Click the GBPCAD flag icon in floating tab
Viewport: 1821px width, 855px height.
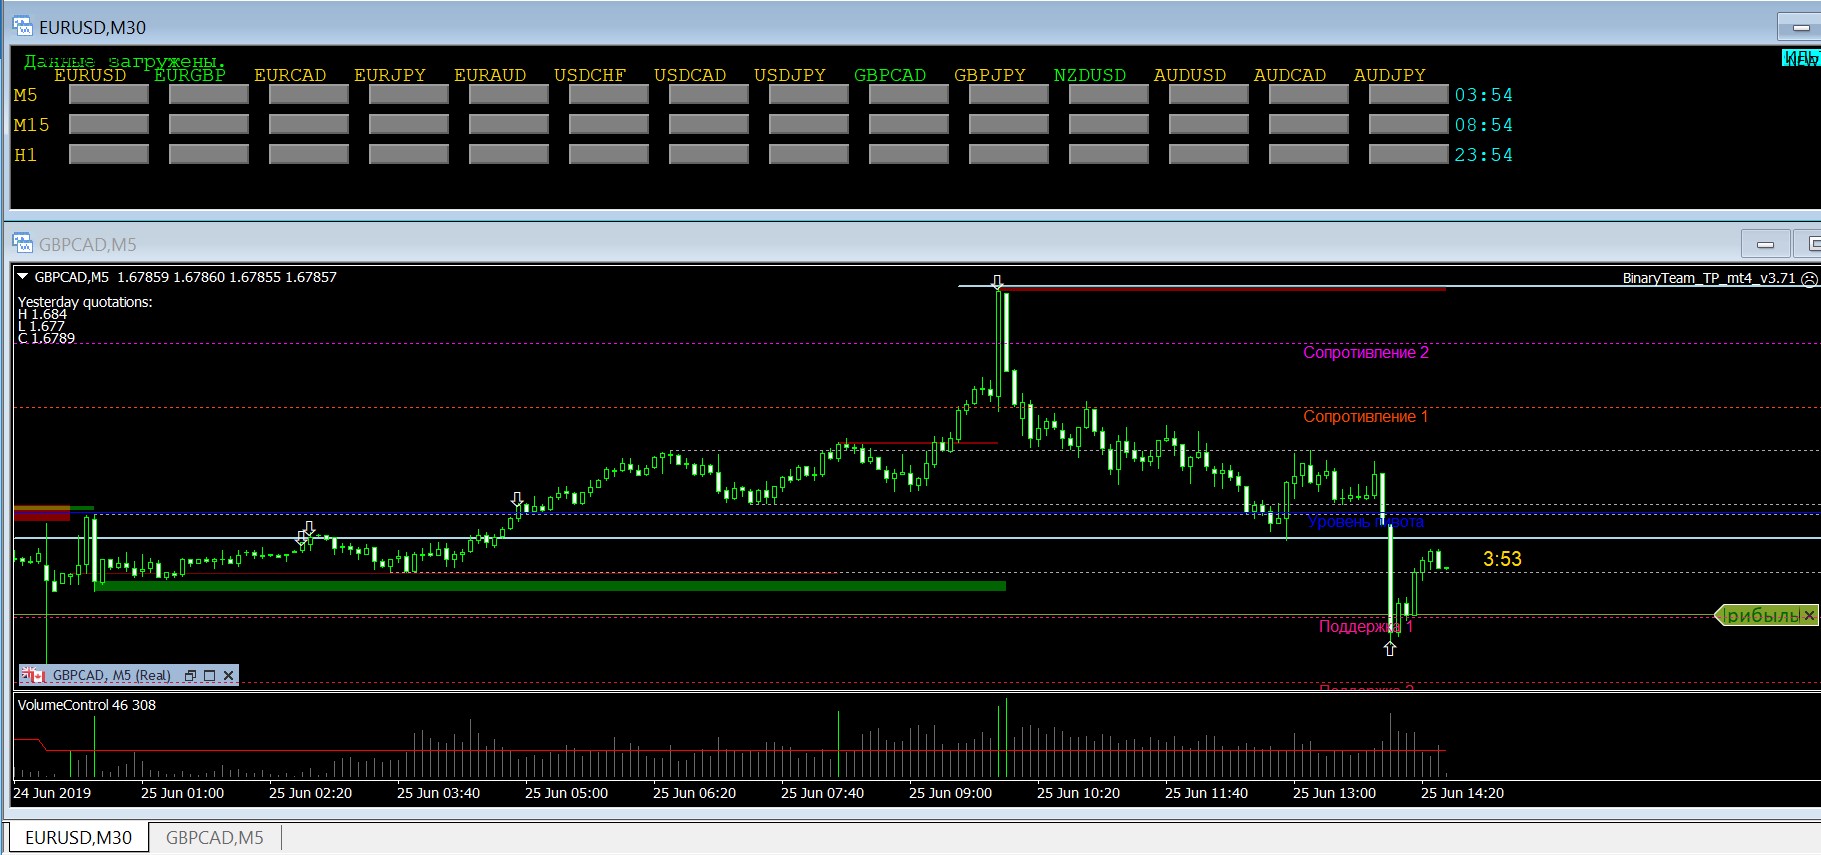[x=34, y=676]
